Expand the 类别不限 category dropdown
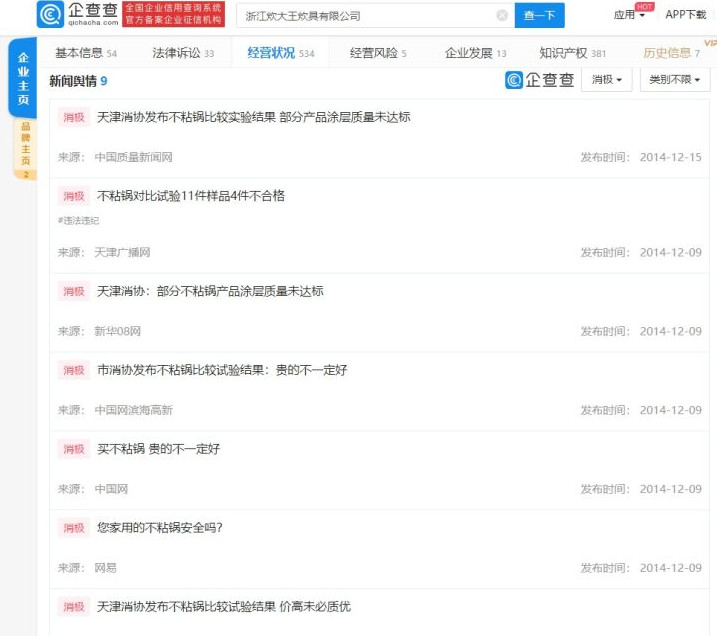The height and width of the screenshot is (636, 717). point(674,80)
